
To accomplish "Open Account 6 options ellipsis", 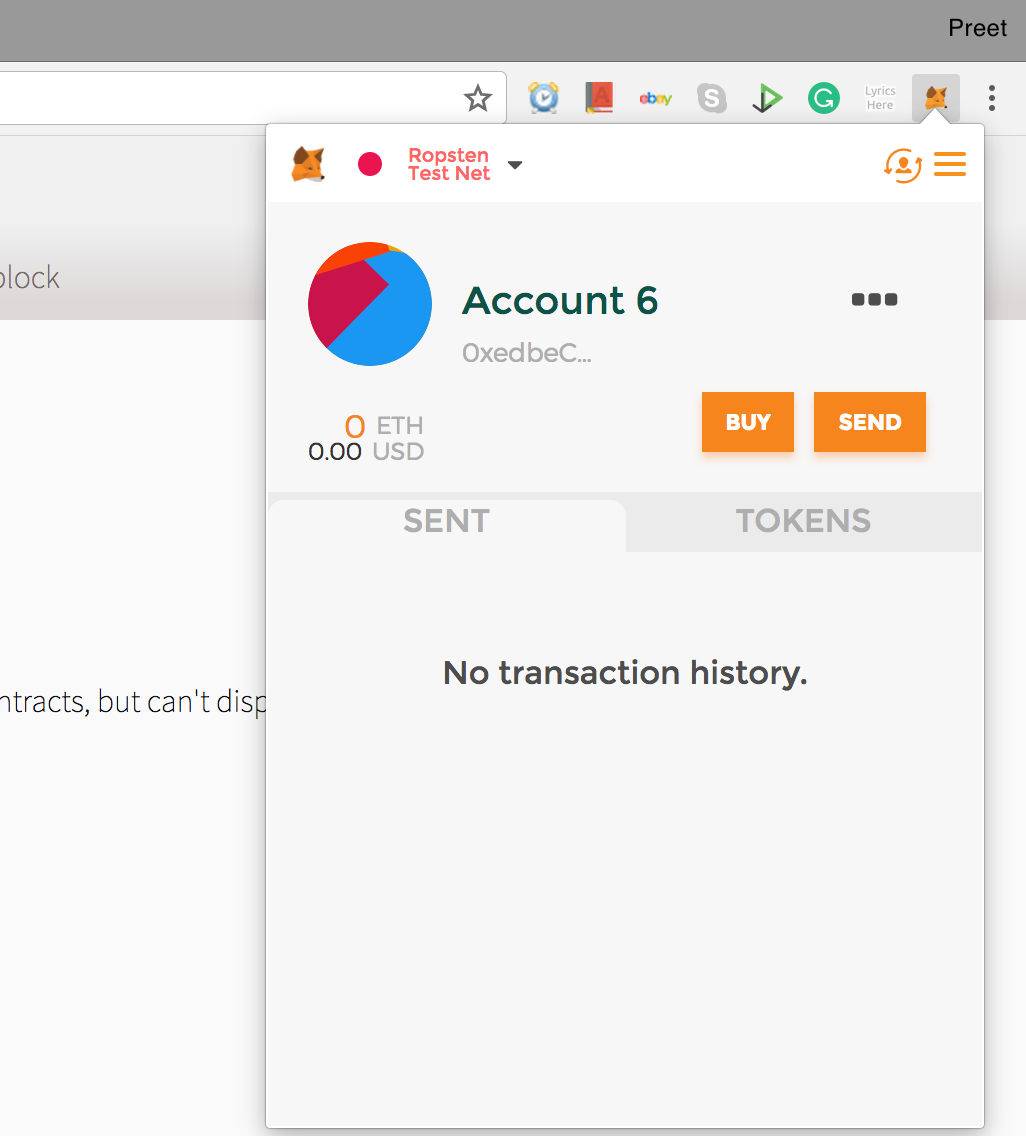I will click(875, 299).
